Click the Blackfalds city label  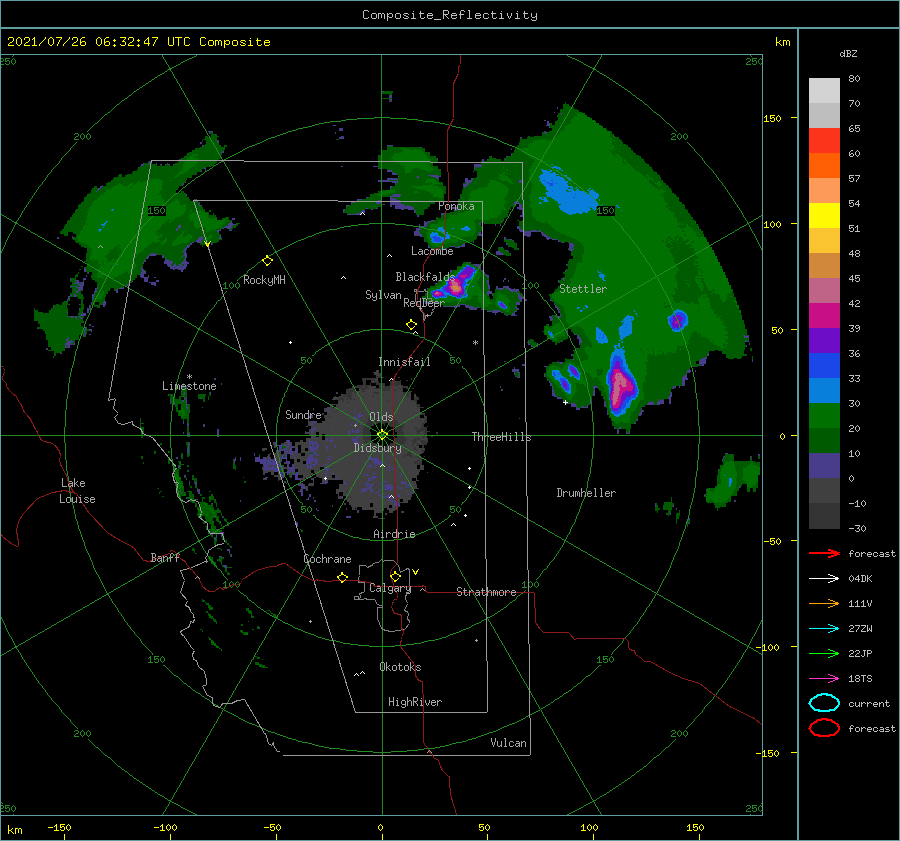tap(425, 277)
